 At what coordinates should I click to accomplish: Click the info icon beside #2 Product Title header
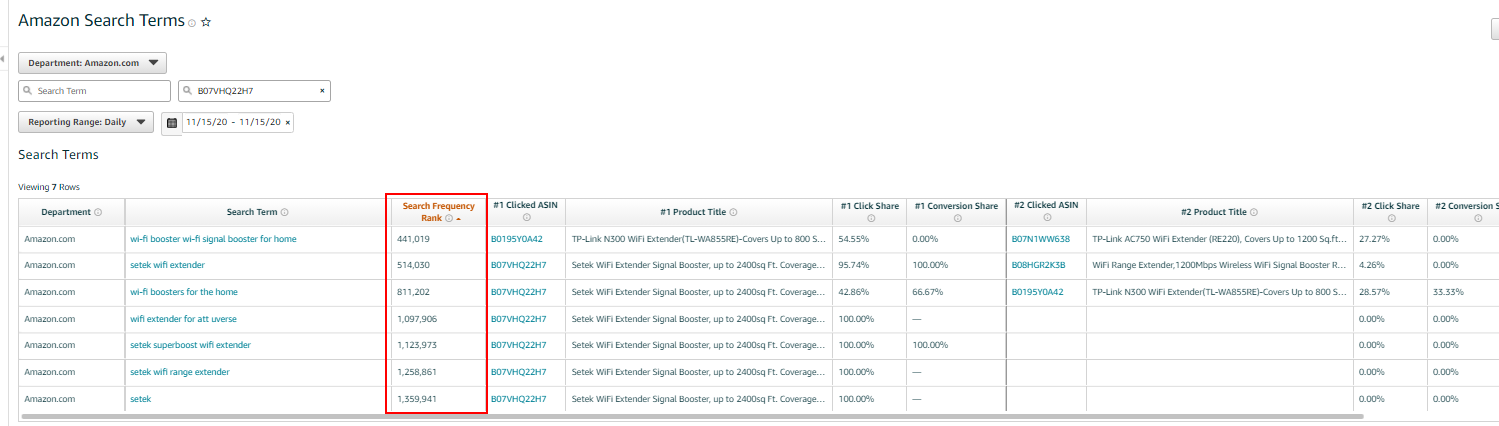click(x=1254, y=212)
